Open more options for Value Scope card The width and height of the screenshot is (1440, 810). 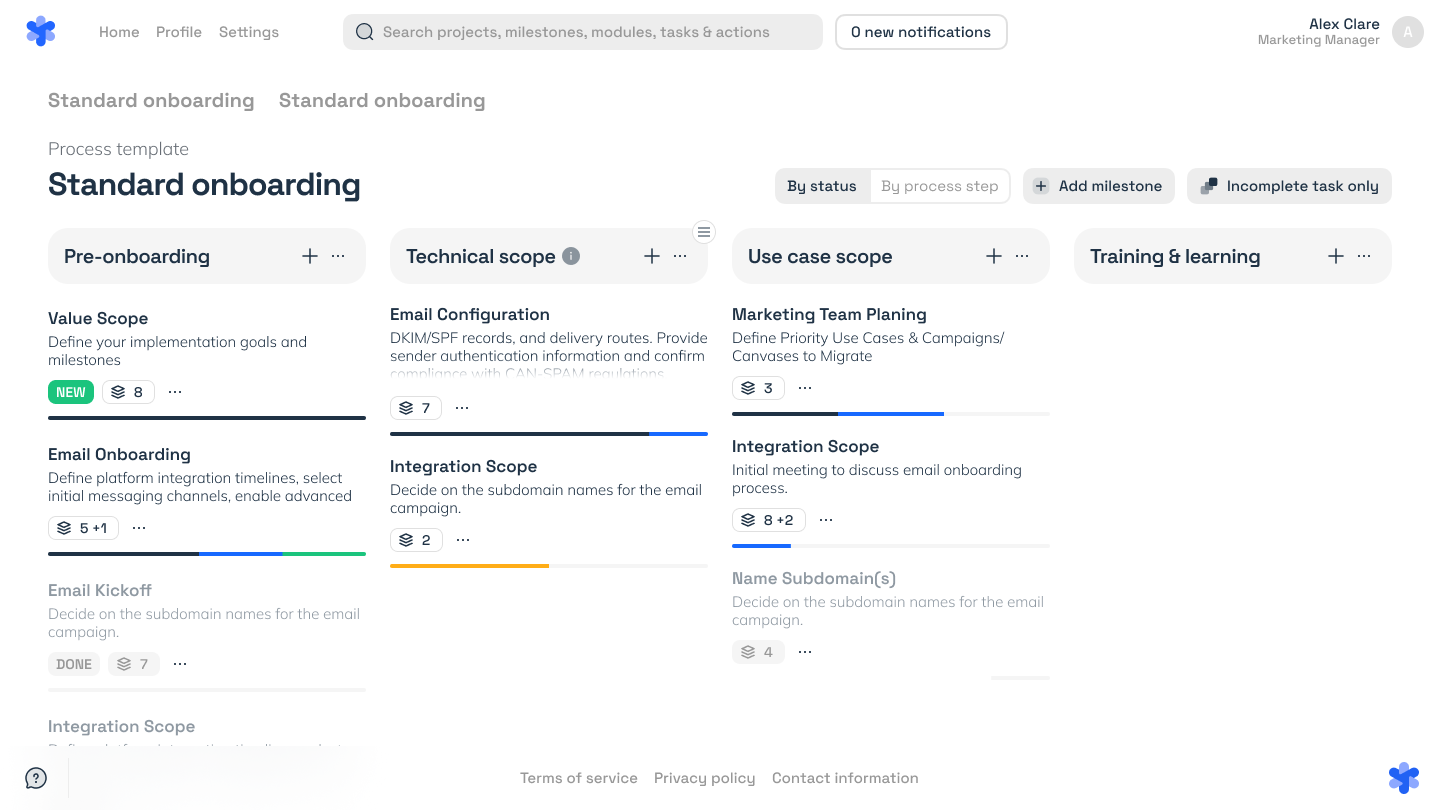click(175, 392)
